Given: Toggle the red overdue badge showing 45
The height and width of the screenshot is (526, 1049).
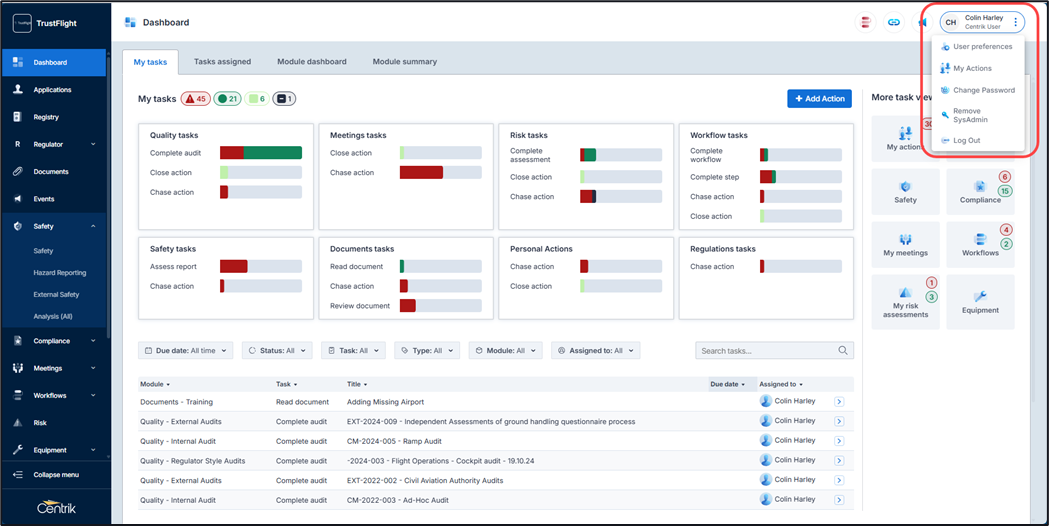Looking at the screenshot, I should click(x=195, y=99).
